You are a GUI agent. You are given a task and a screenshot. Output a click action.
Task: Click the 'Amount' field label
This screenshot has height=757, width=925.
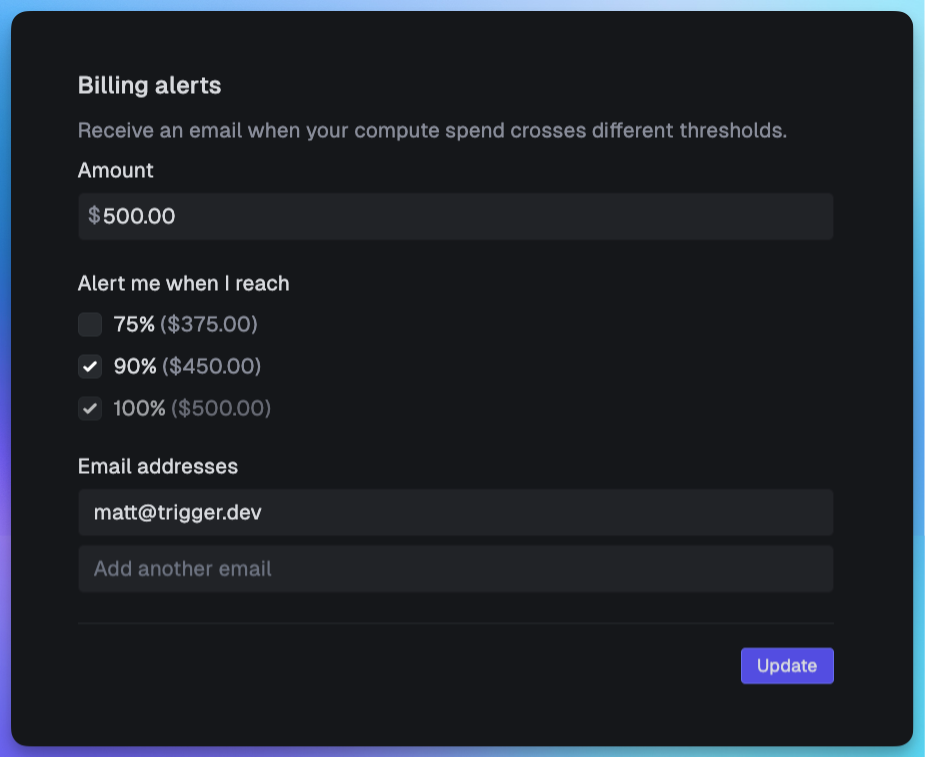pos(115,170)
